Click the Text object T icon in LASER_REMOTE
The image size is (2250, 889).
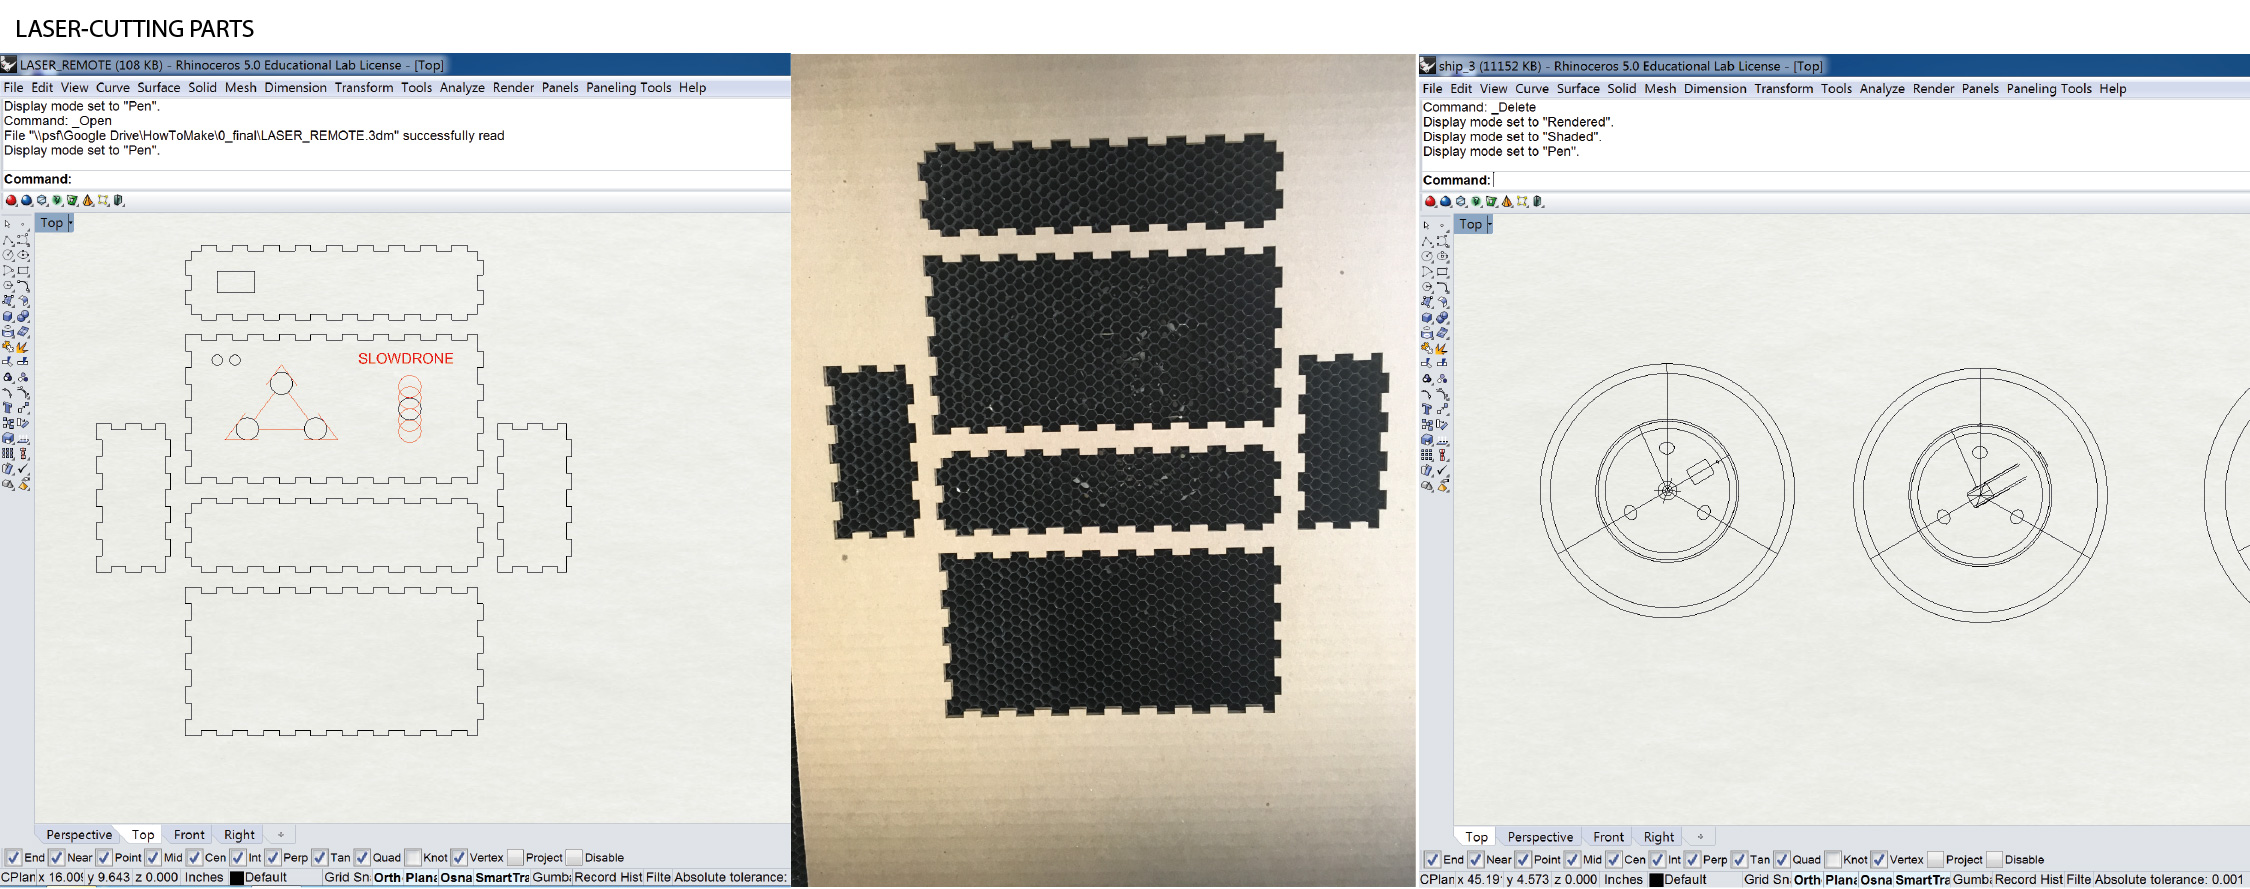tap(8, 408)
